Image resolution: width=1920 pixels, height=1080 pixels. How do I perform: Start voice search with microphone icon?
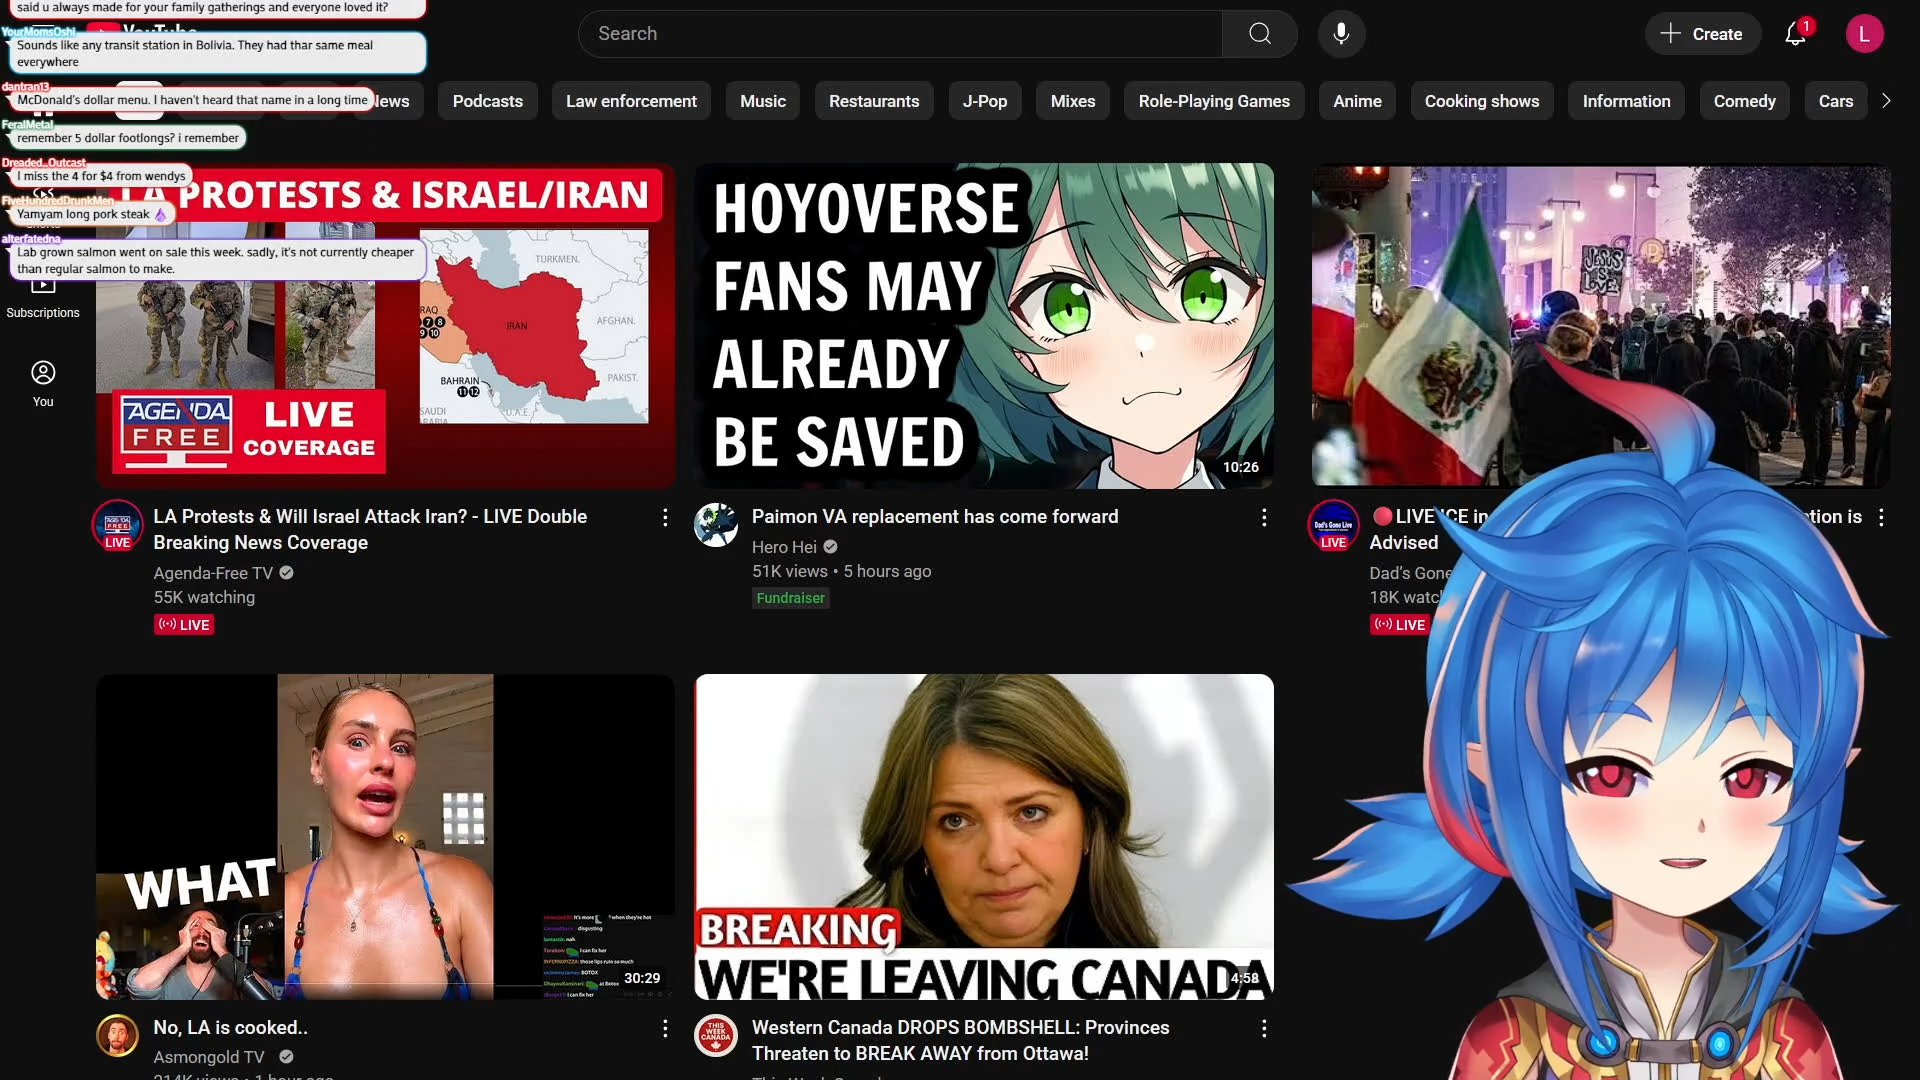[1341, 34]
